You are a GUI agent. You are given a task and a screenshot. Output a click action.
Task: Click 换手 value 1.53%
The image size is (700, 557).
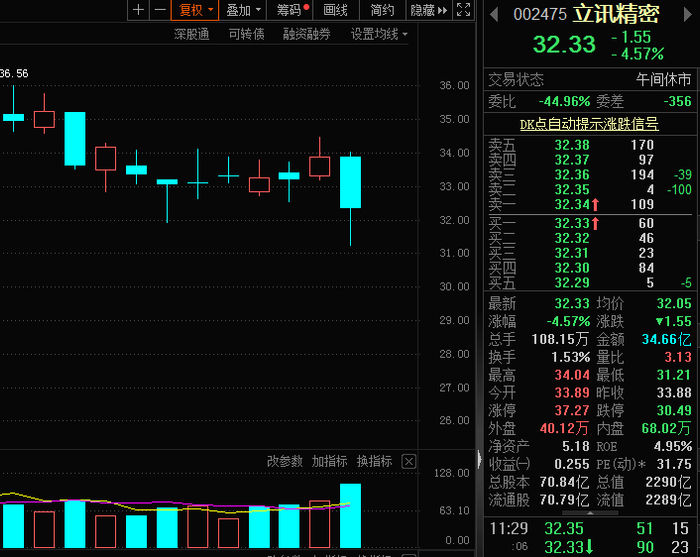(570, 357)
